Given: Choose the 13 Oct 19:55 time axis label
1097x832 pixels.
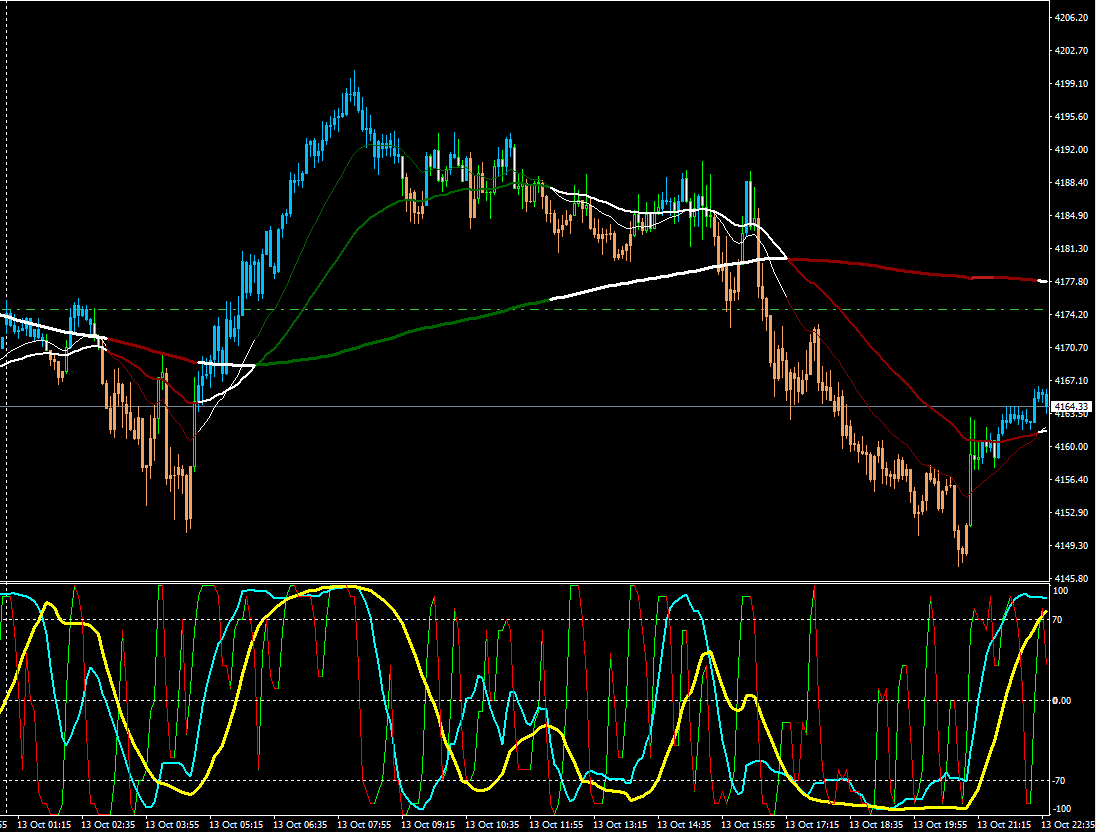Looking at the screenshot, I should coord(940,825).
